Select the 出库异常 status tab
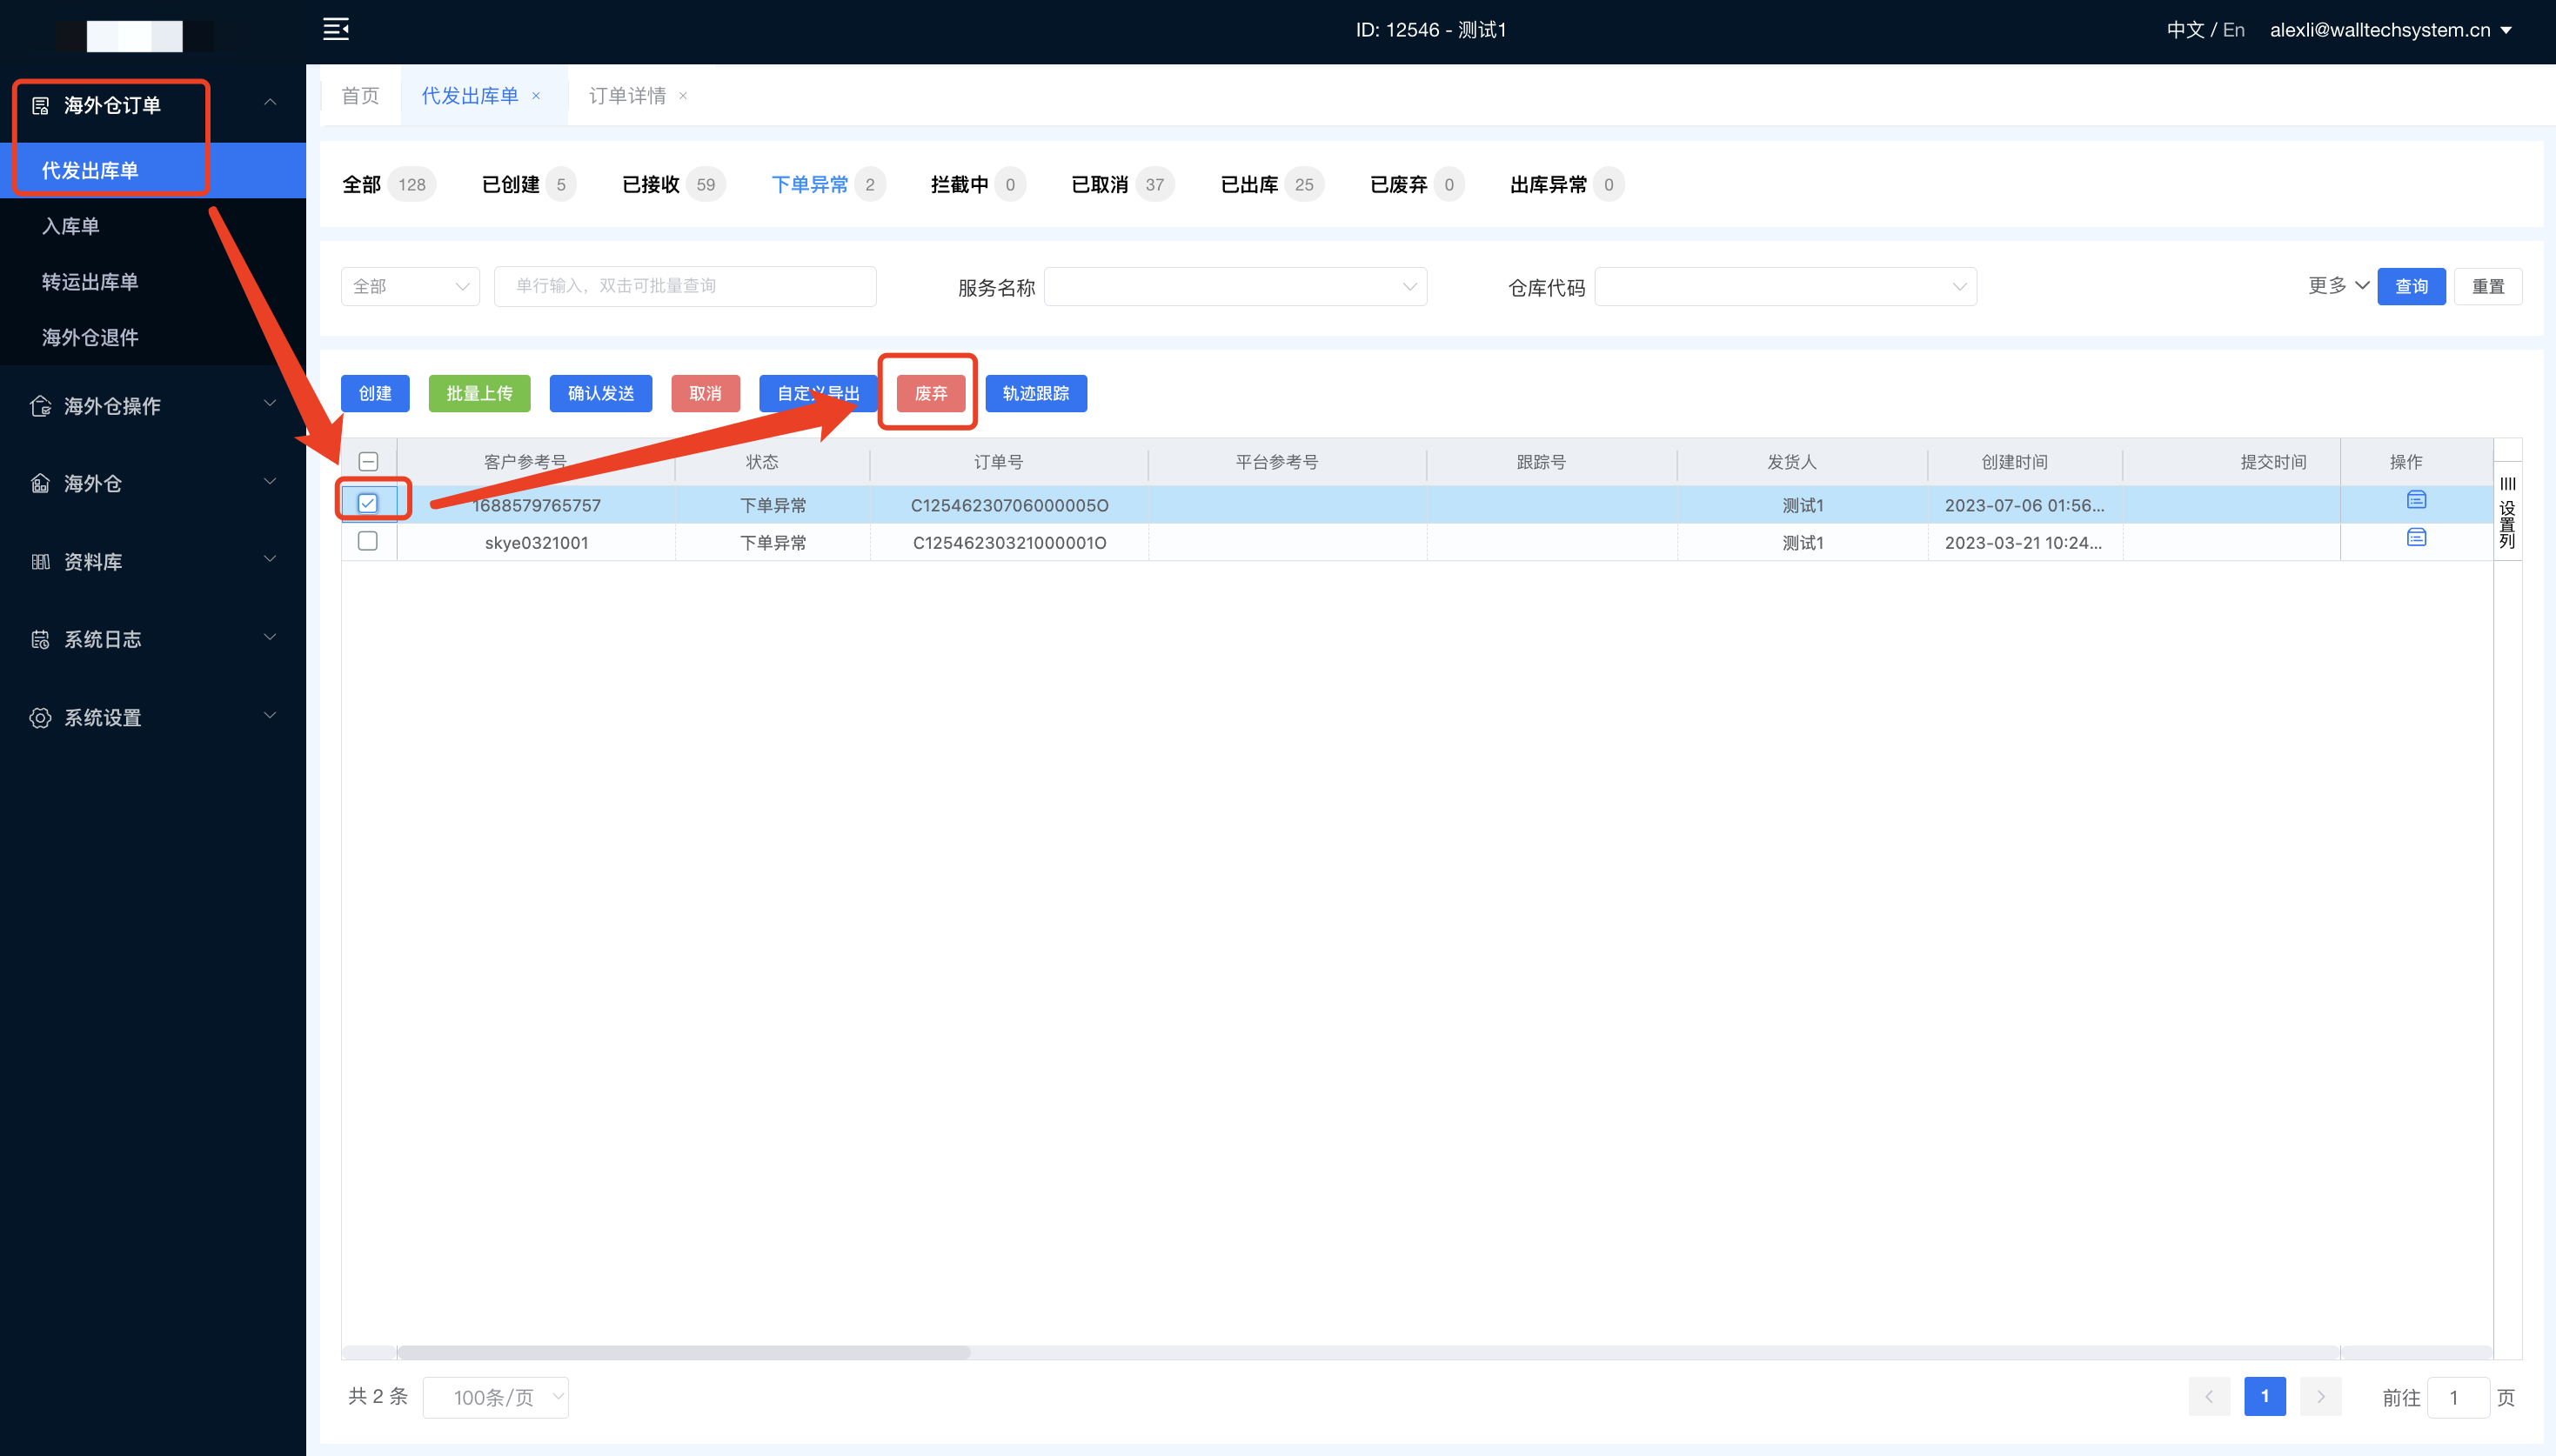2556x1456 pixels. pyautogui.click(x=1566, y=185)
